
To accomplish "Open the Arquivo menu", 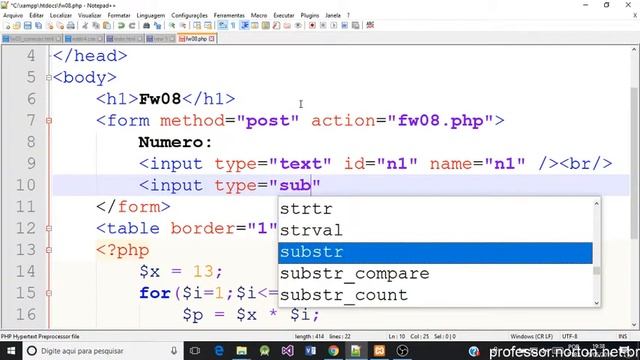I will pyautogui.click(x=13, y=15).
